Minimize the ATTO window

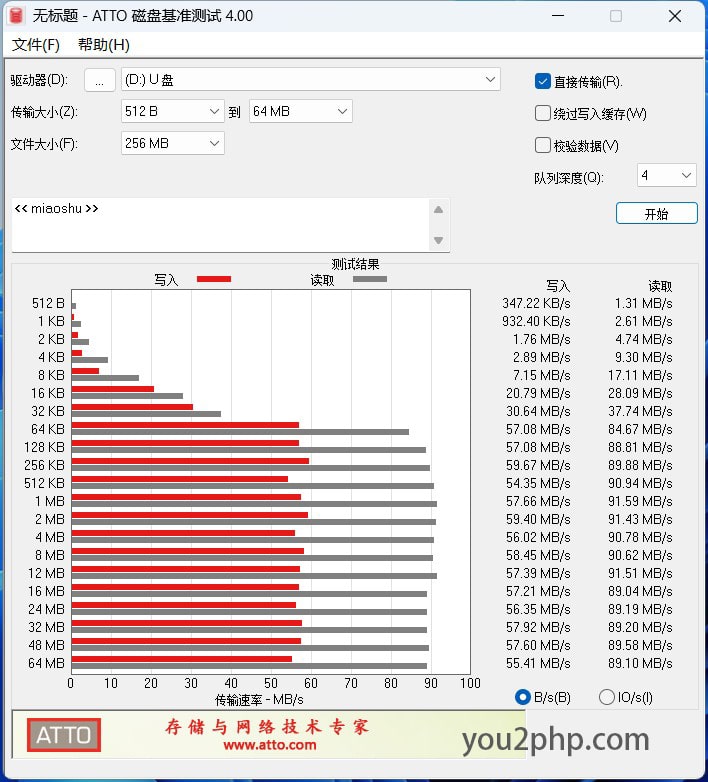click(558, 16)
